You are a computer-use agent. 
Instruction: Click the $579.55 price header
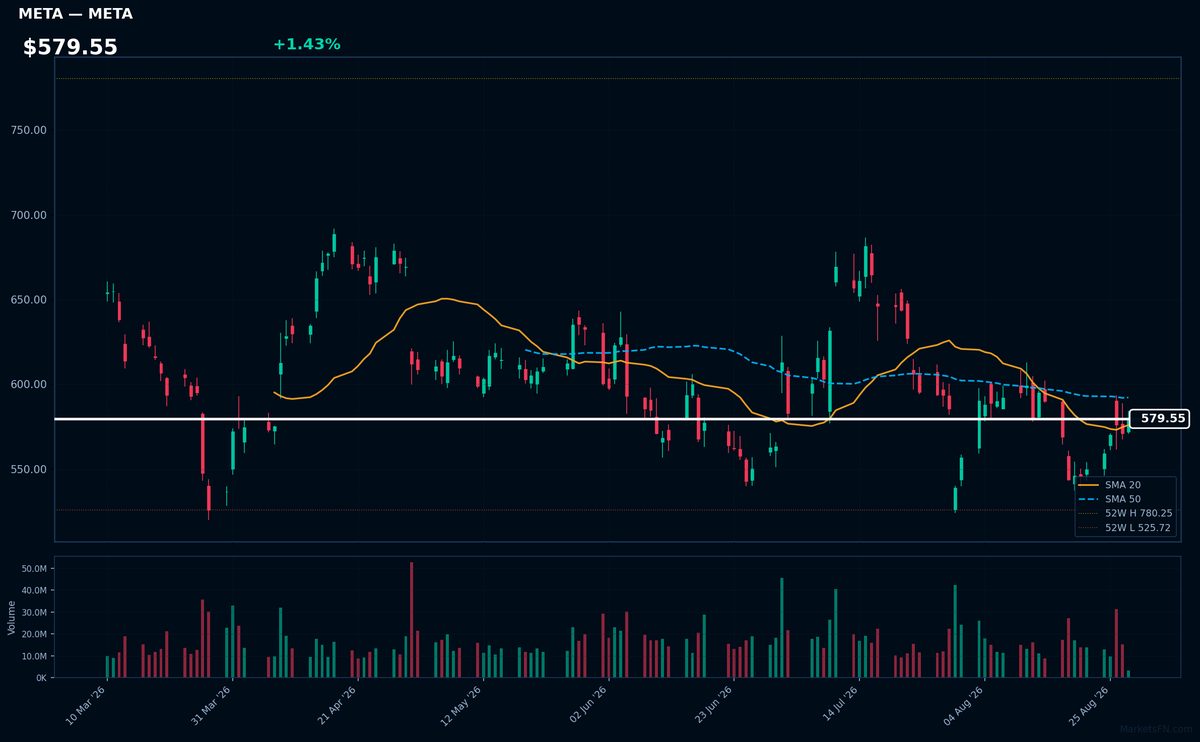(70, 47)
